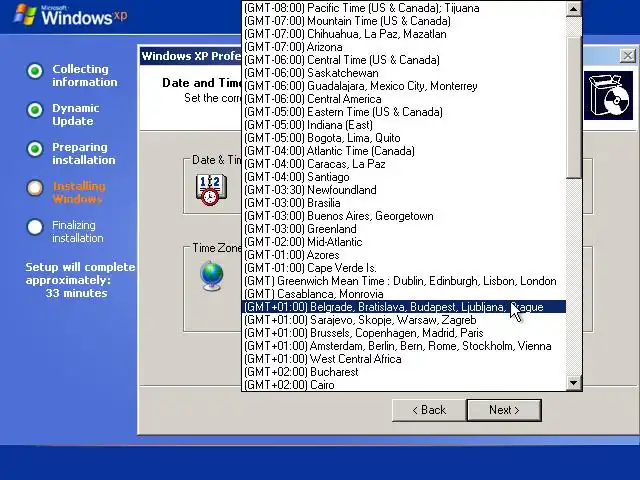The image size is (640, 480).
Task: Select Eastern Time (US & Canada)
Action: coord(404,112)
